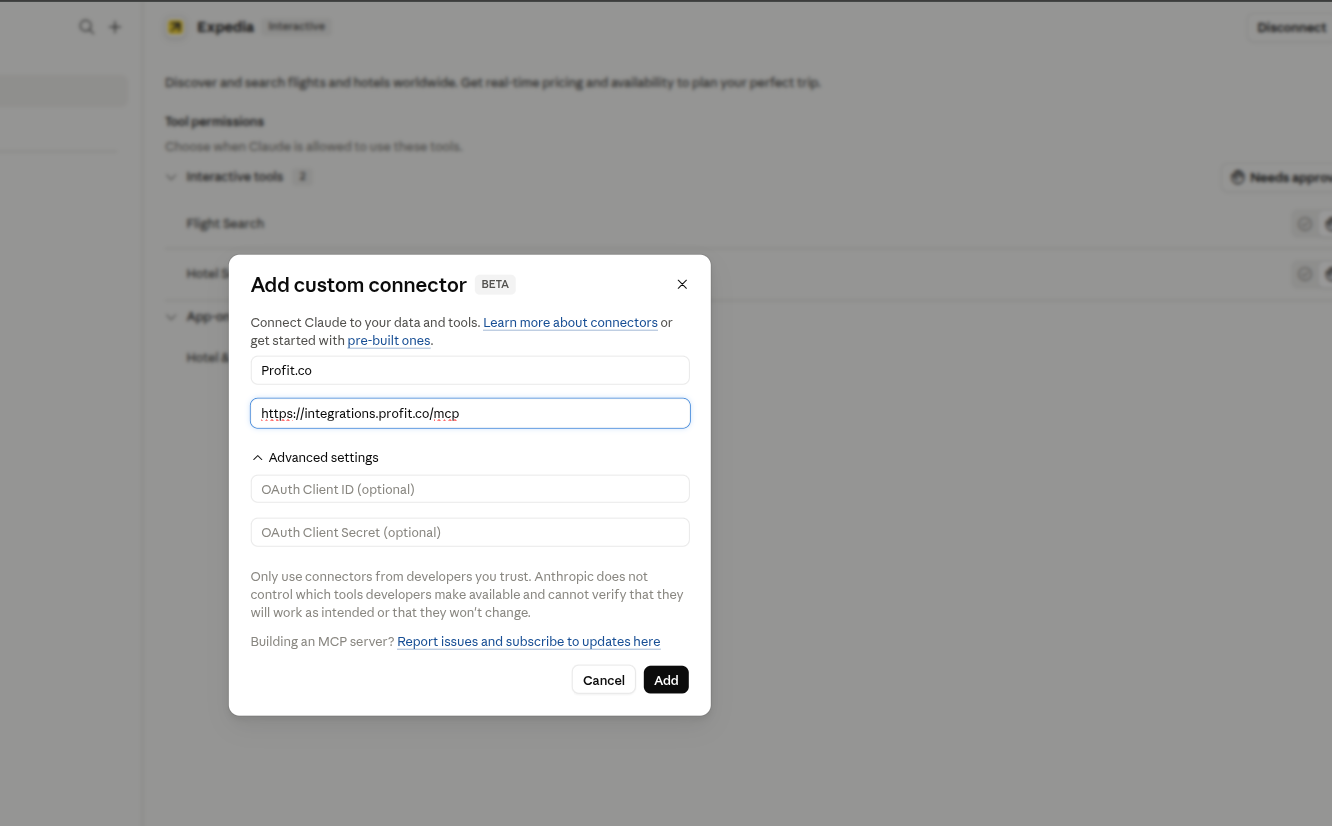Click the Flight Search tool row label
Screen dimensions: 1332x826
(225, 224)
